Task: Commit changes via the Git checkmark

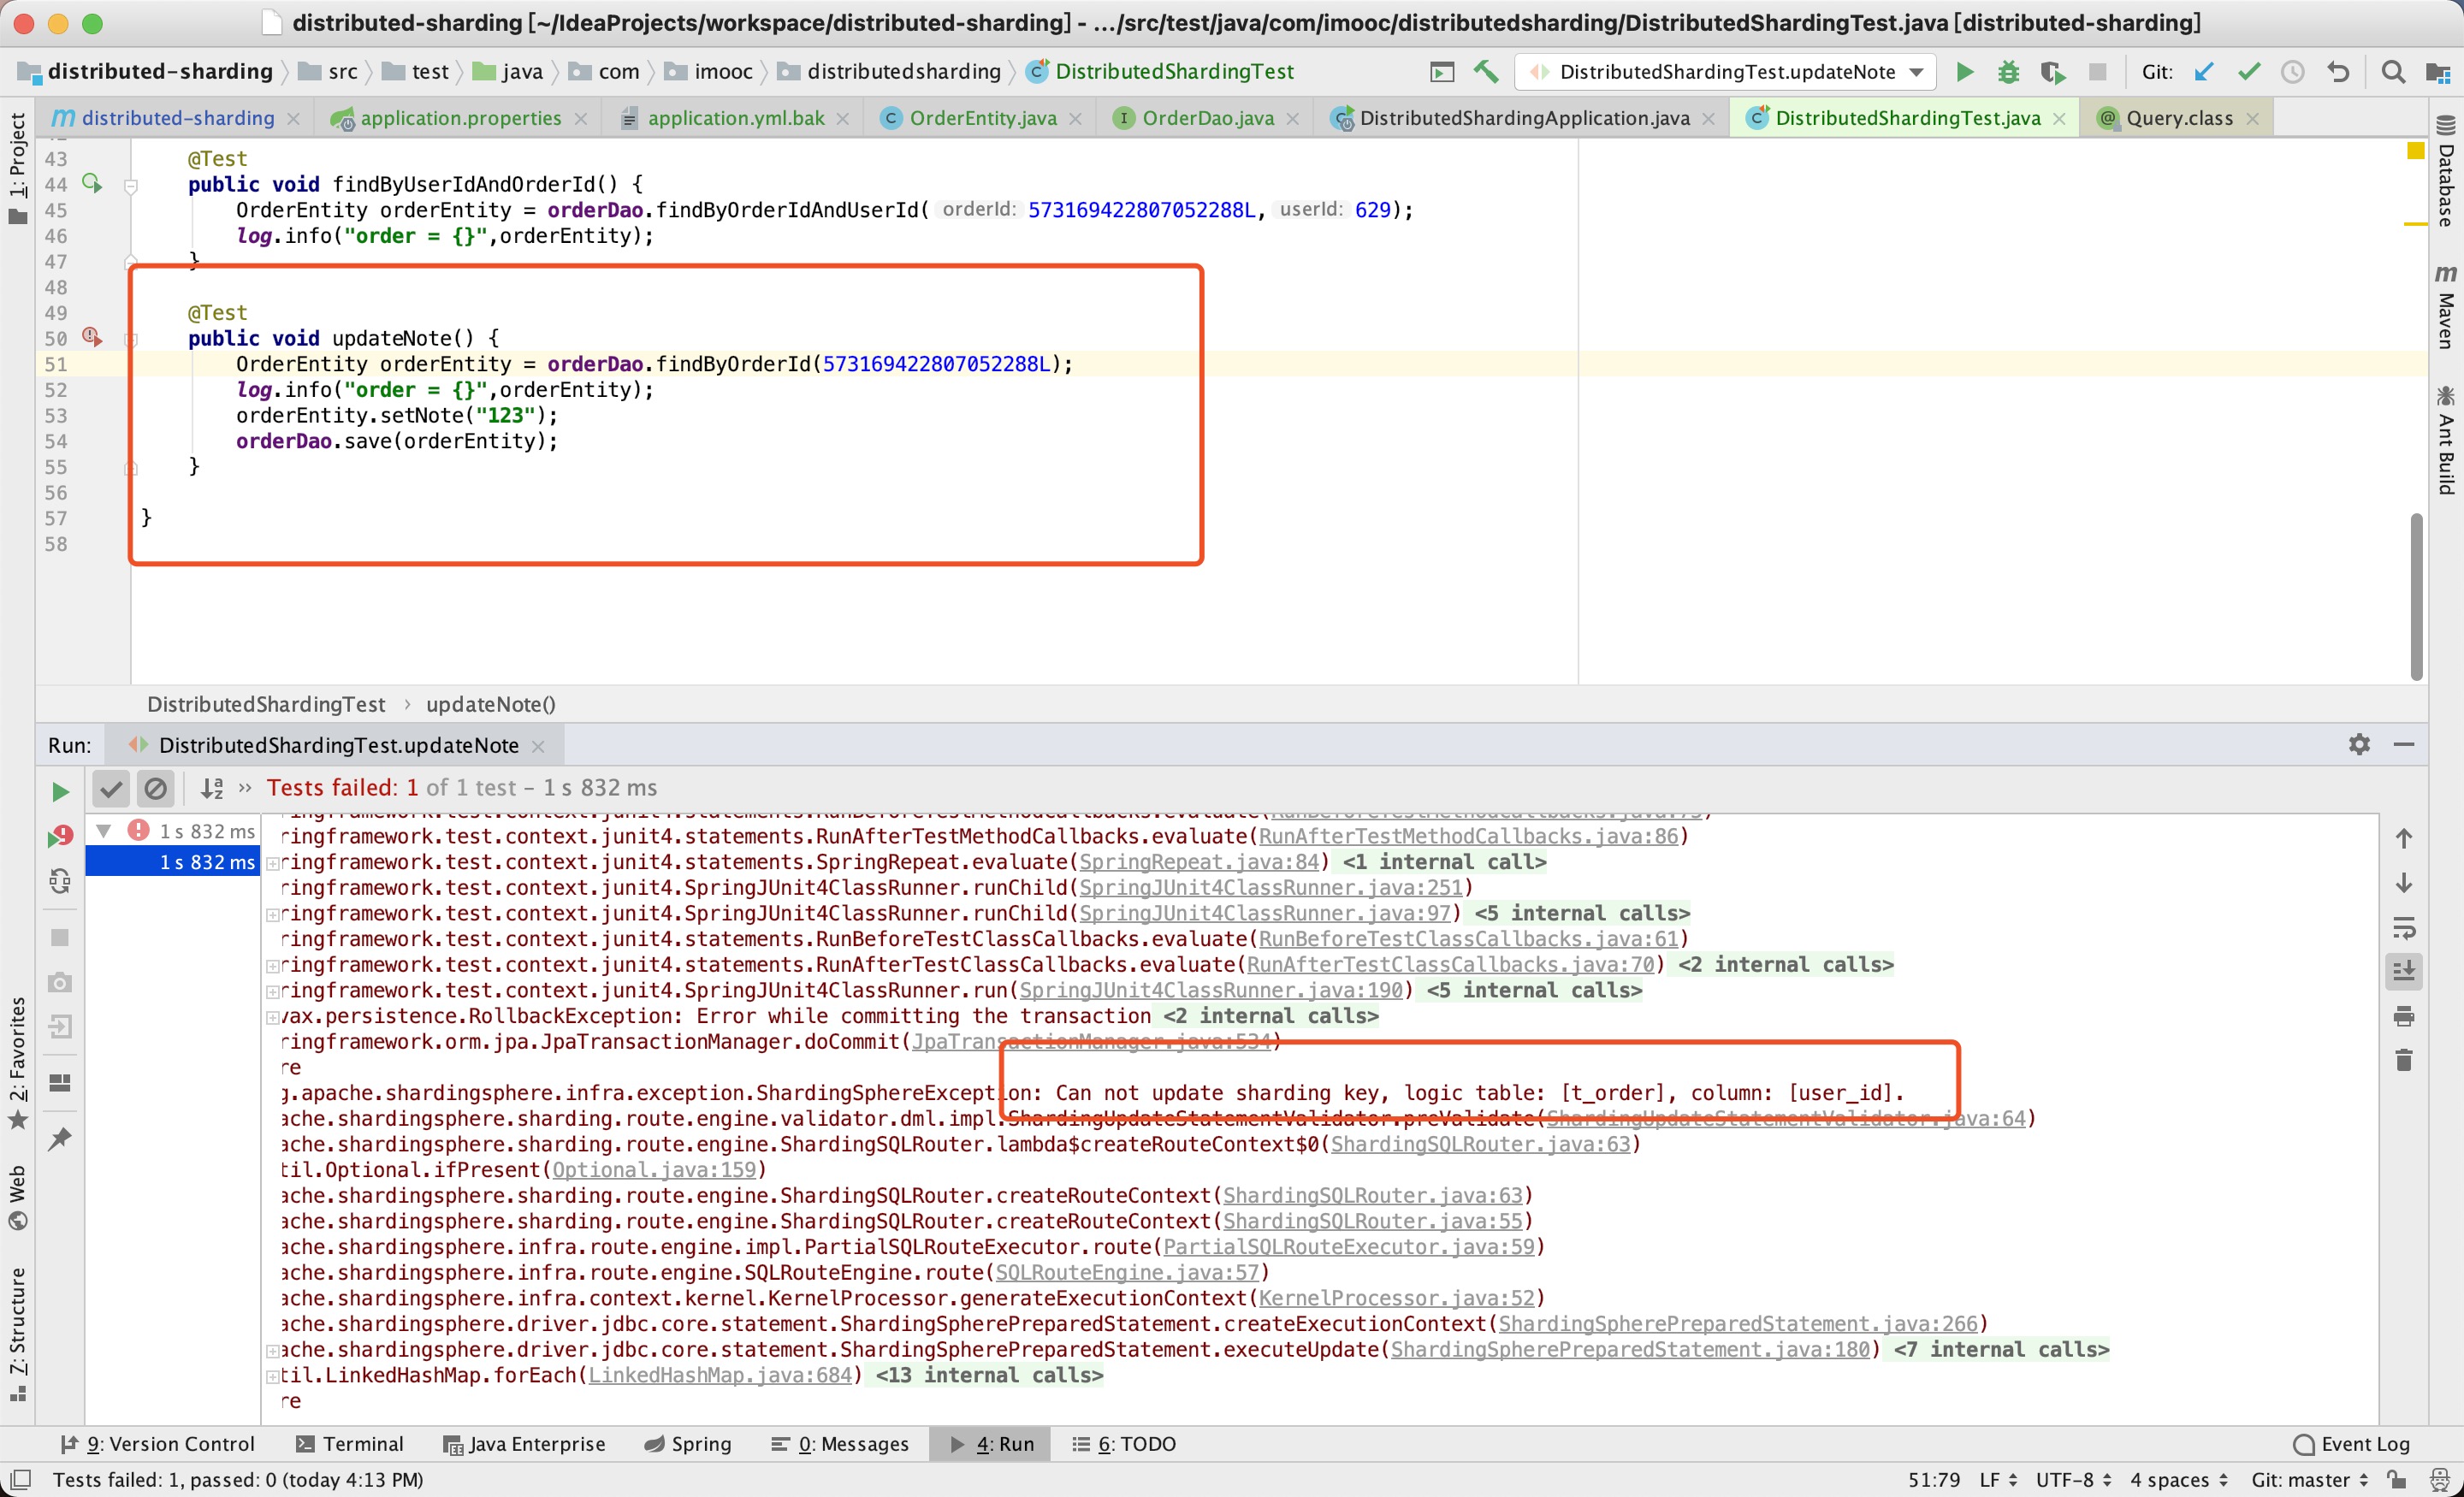Action: [x=2249, y=72]
